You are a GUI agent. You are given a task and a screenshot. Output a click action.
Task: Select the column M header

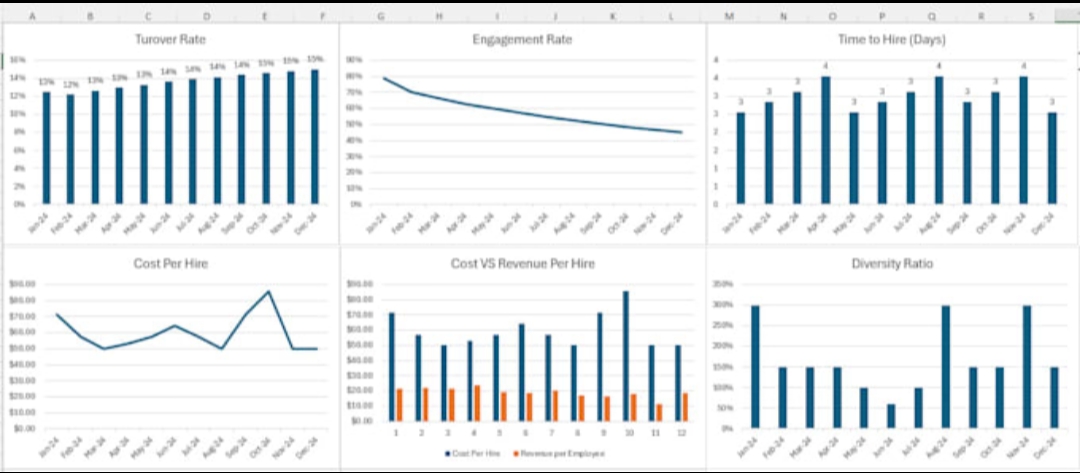[x=729, y=17]
